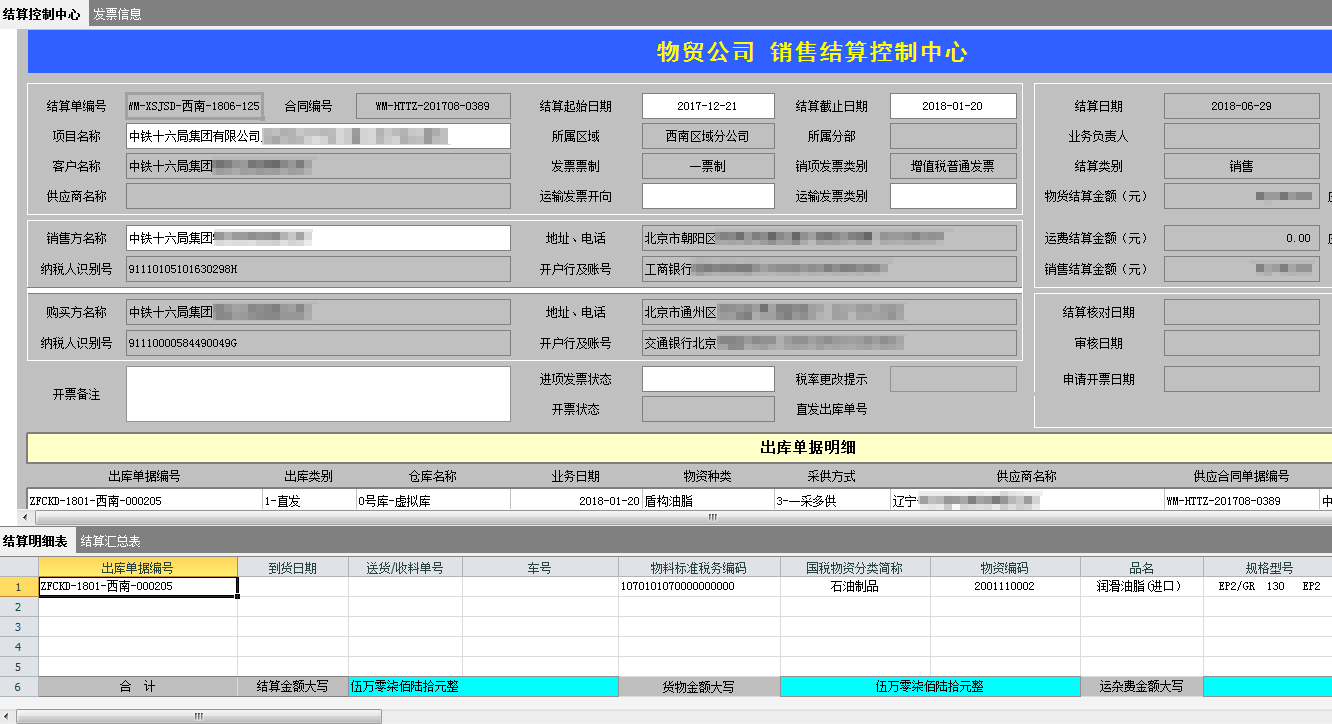
Task: Click the 结算核对日期 field
Action: click(1241, 312)
